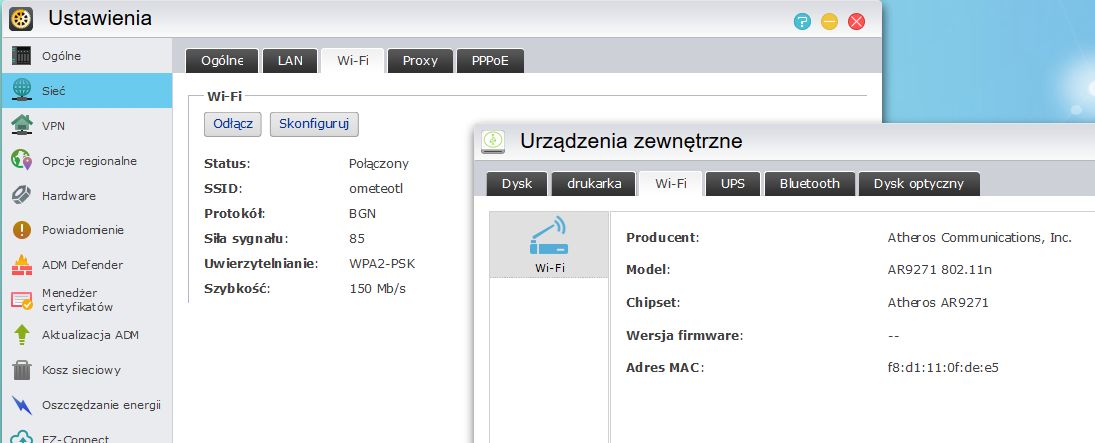Click the Opcje regionalne globe pin icon
1095x443 pixels.
(22, 161)
